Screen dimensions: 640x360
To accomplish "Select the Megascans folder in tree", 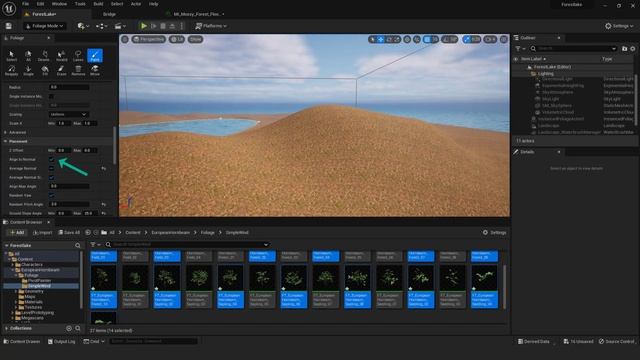I will 32,318.
